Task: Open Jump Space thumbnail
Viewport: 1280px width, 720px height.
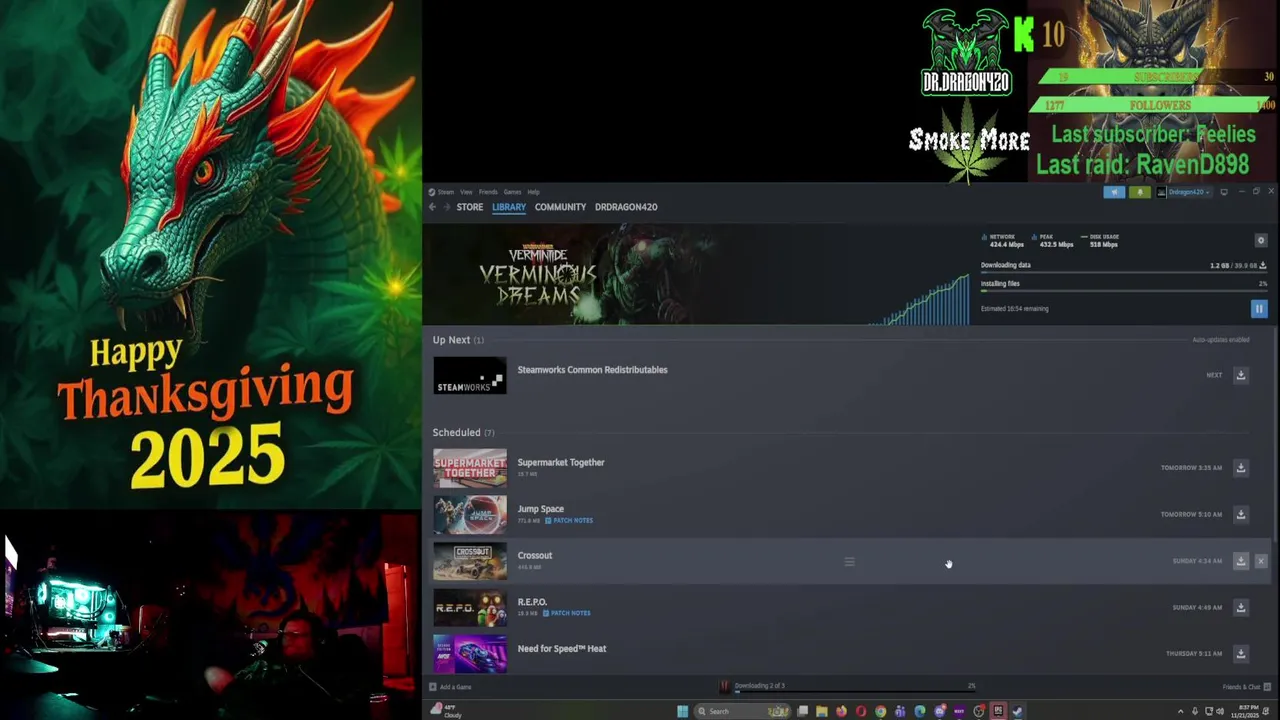Action: (470, 514)
